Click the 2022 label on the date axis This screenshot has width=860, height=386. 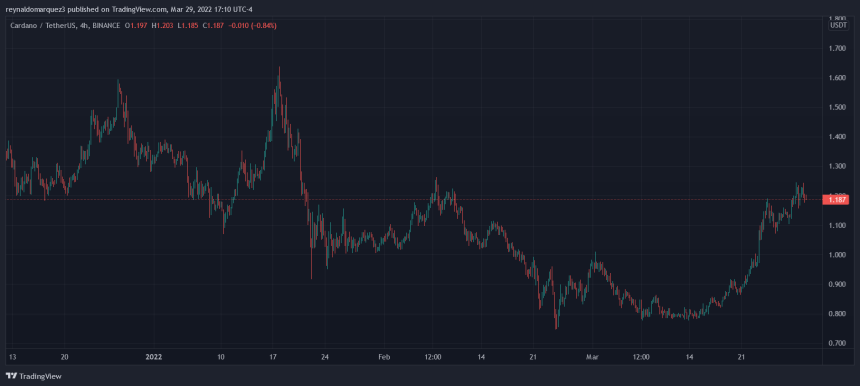[153, 357]
